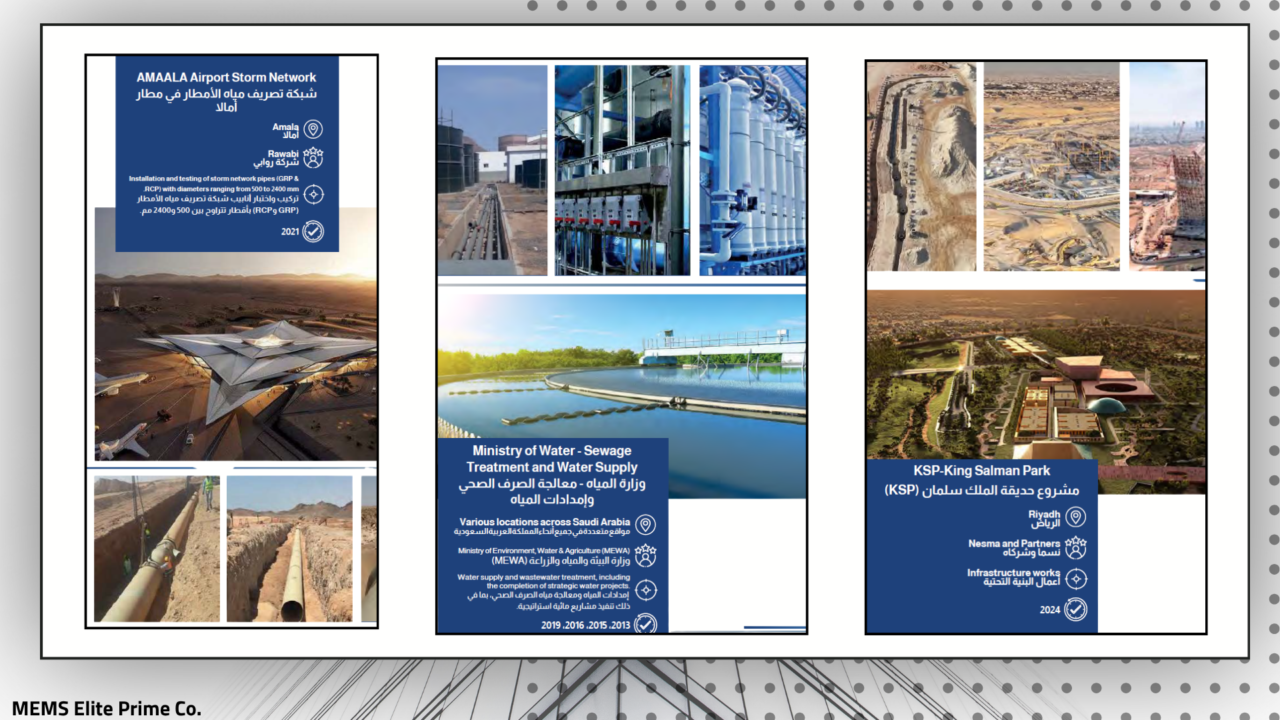Image resolution: width=1280 pixels, height=720 pixels.
Task: Click the client icon beside the MEWA ministry name
Action: tap(646, 555)
